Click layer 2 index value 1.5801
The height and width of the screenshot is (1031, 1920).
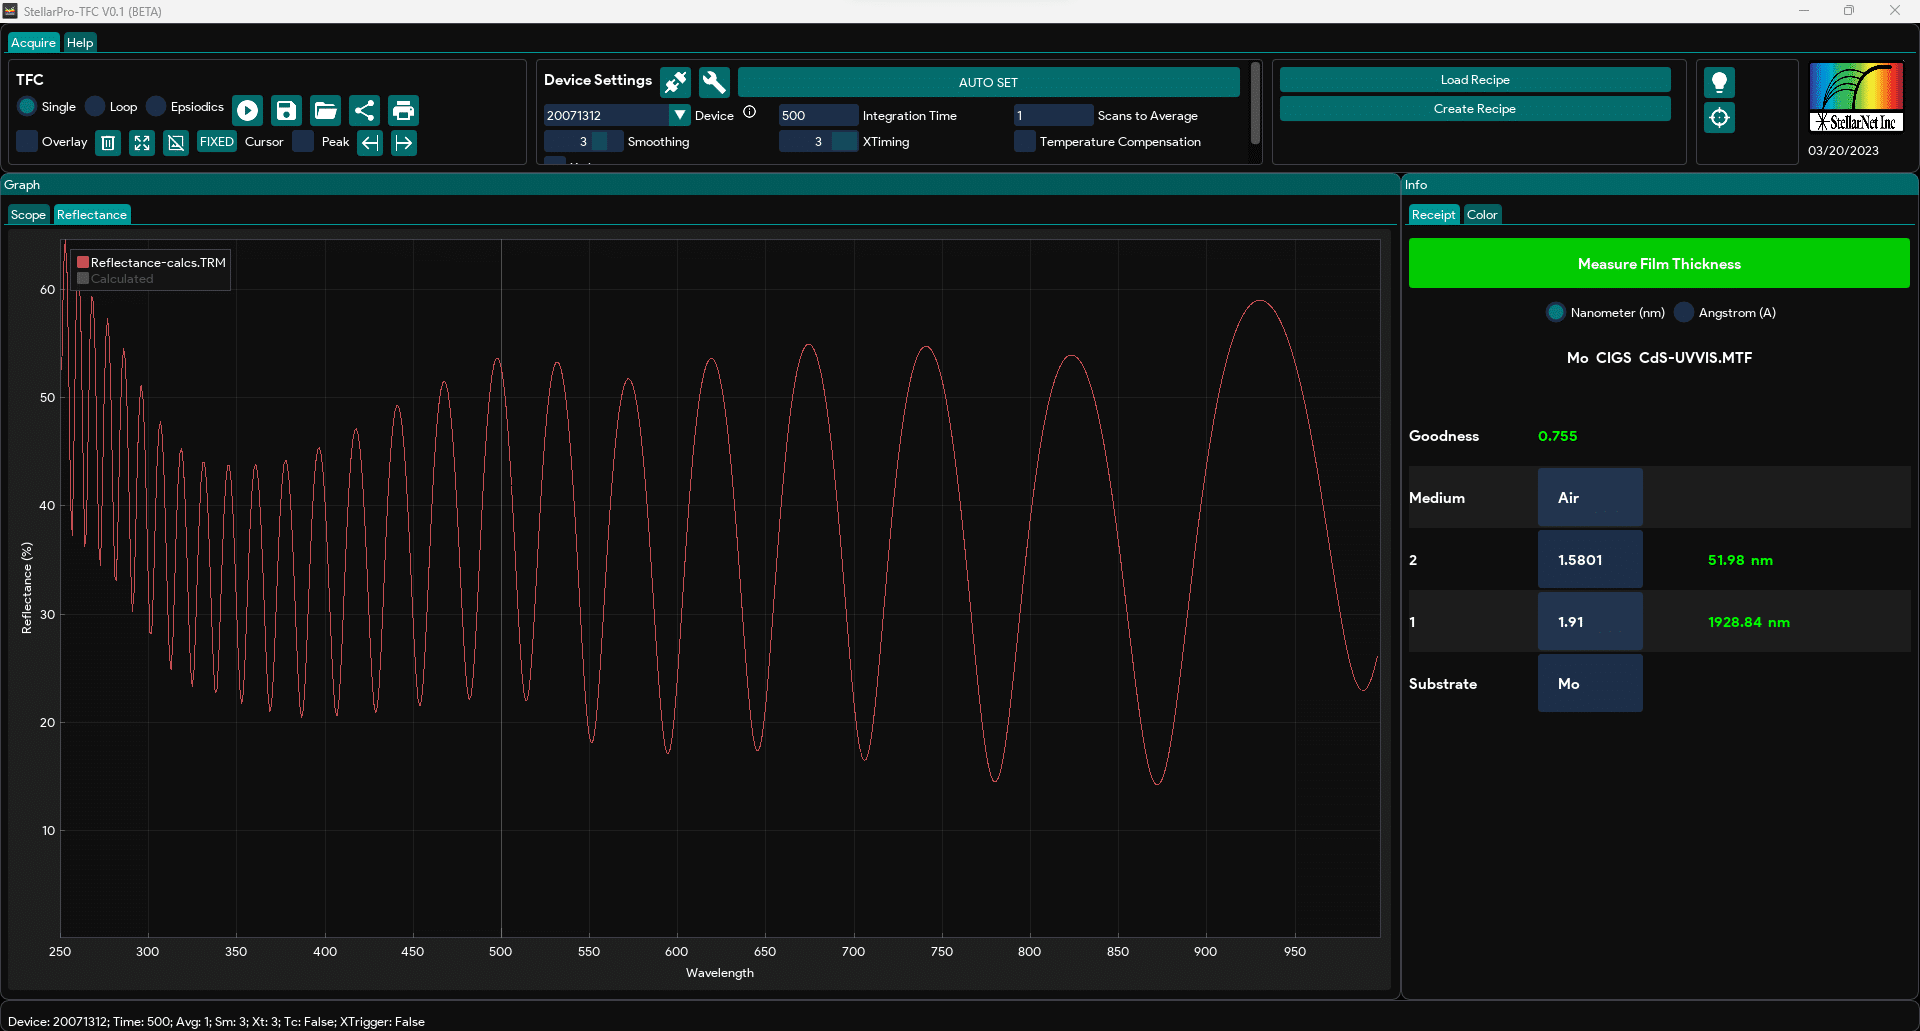point(1590,559)
